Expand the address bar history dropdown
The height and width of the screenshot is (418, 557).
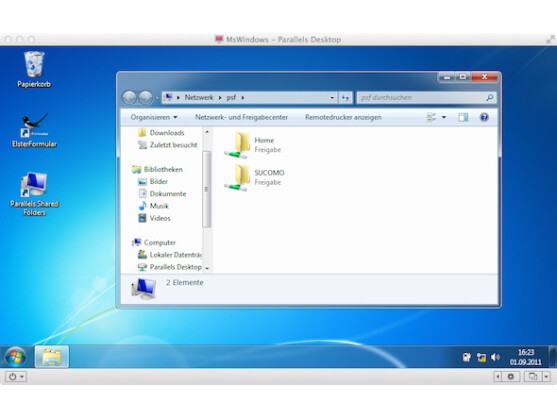[332, 97]
